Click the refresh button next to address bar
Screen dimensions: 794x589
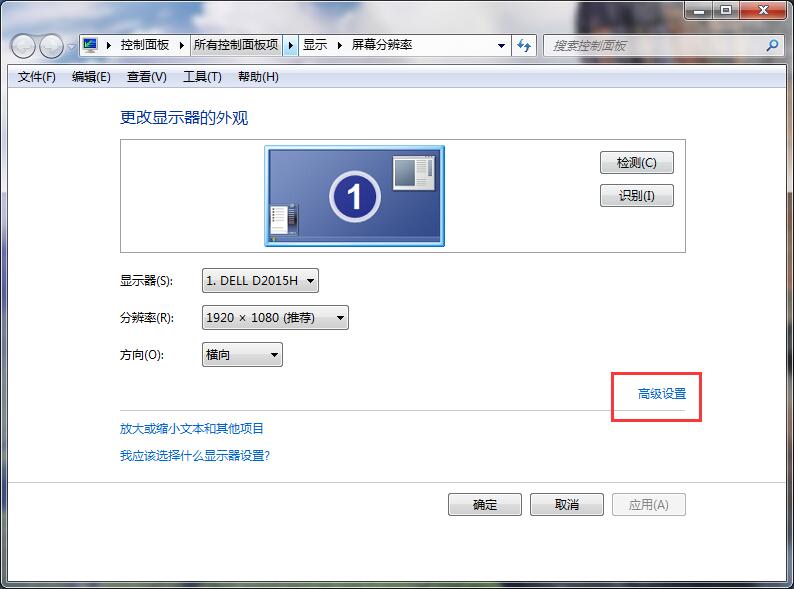tap(524, 46)
